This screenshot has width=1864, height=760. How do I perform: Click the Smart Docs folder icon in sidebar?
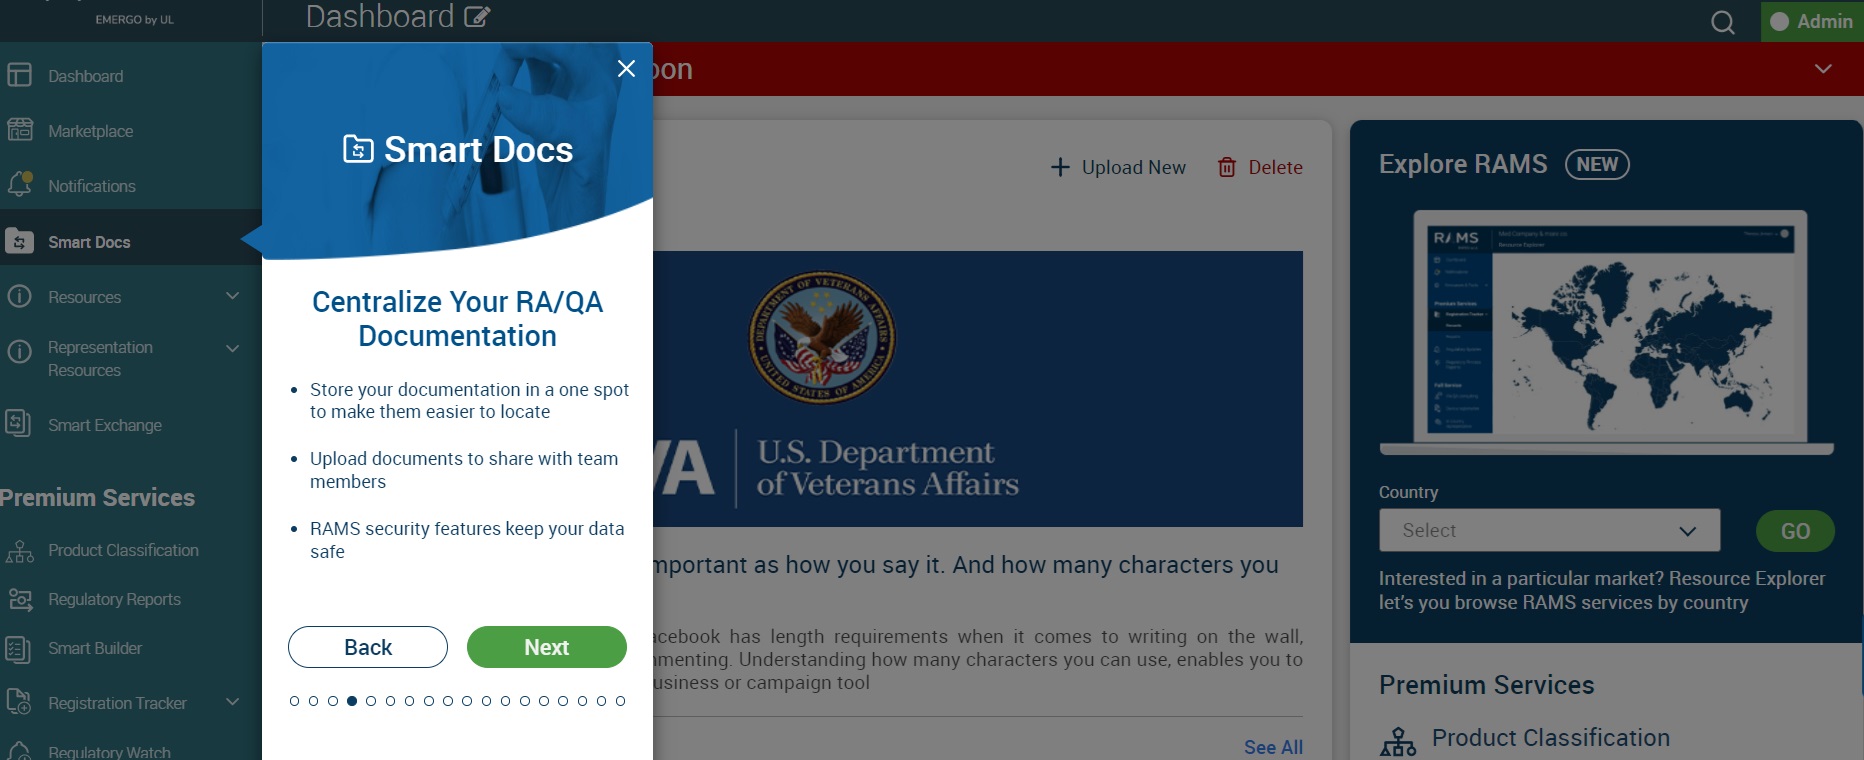(18, 241)
